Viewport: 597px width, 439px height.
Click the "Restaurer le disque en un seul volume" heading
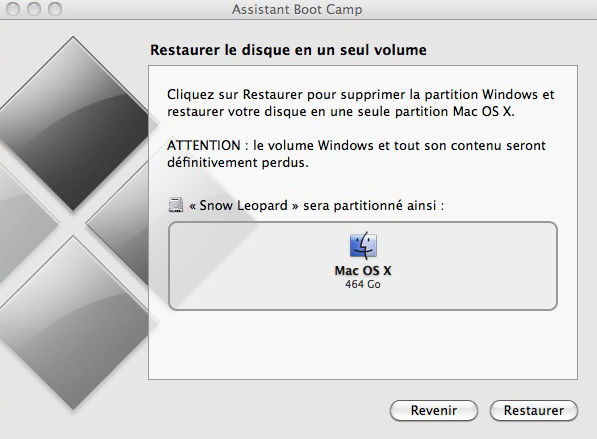click(x=288, y=50)
